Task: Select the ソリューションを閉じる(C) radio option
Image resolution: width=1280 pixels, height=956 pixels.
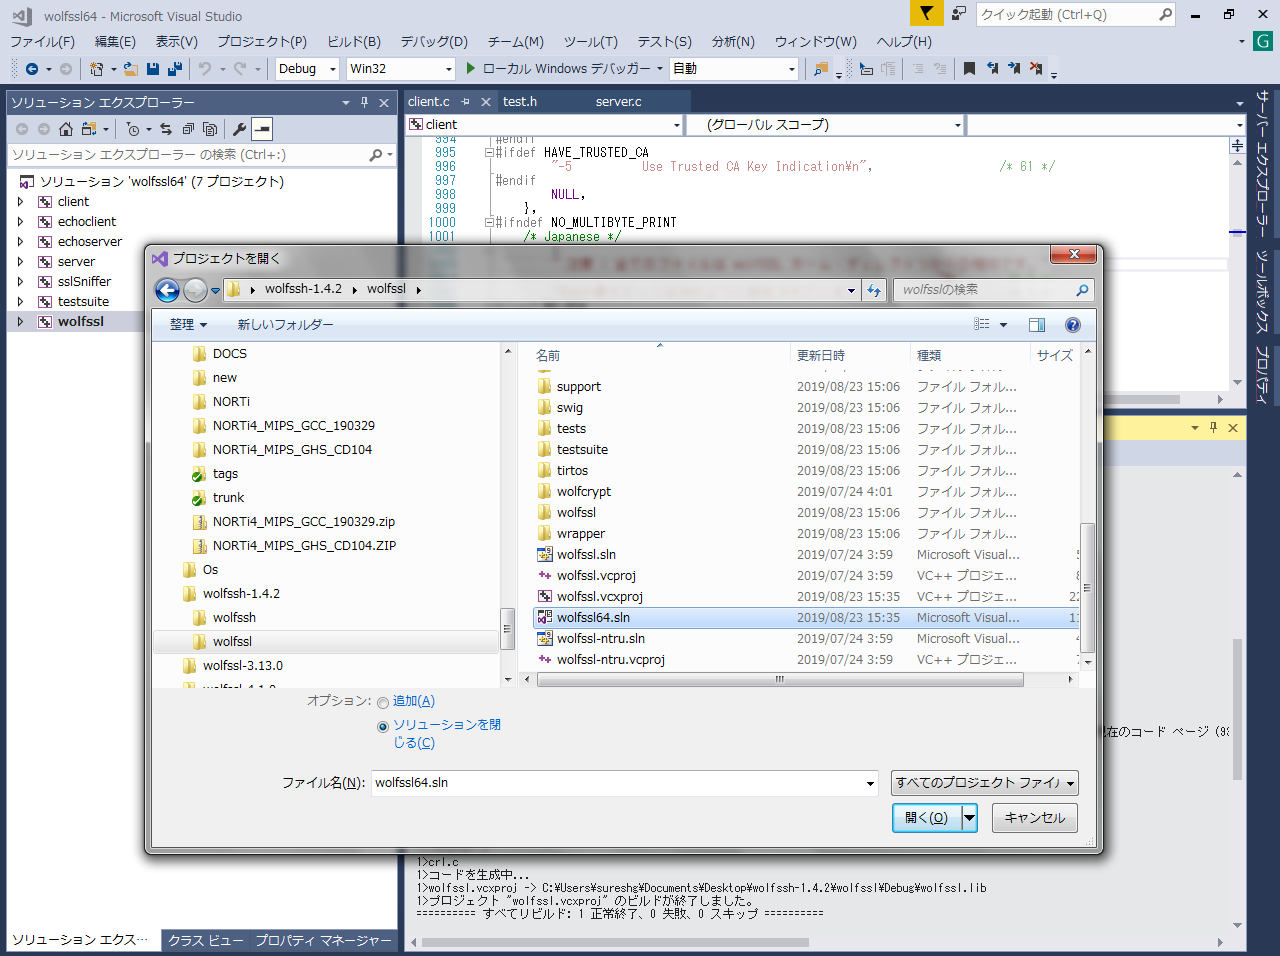Action: (383, 727)
